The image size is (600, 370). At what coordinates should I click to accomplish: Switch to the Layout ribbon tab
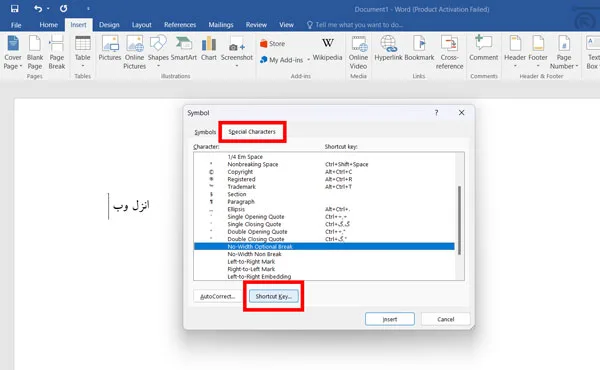point(142,25)
